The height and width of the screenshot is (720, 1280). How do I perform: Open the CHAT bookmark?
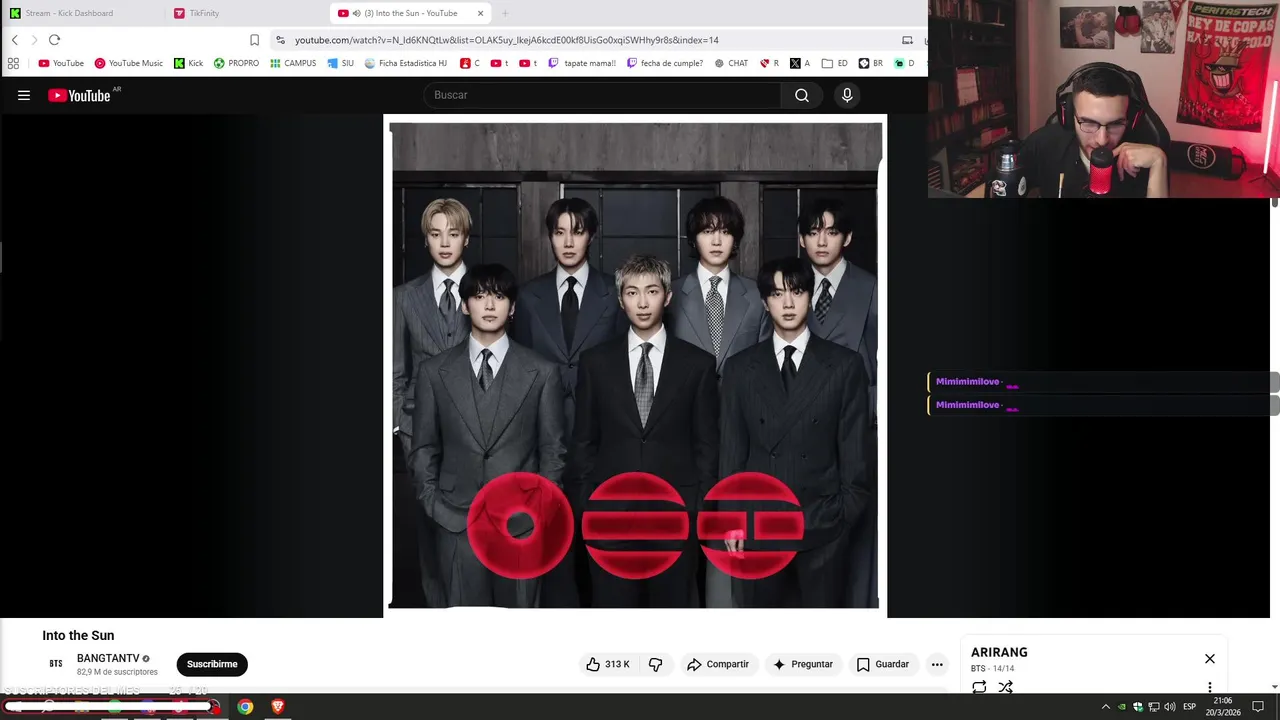pos(731,63)
